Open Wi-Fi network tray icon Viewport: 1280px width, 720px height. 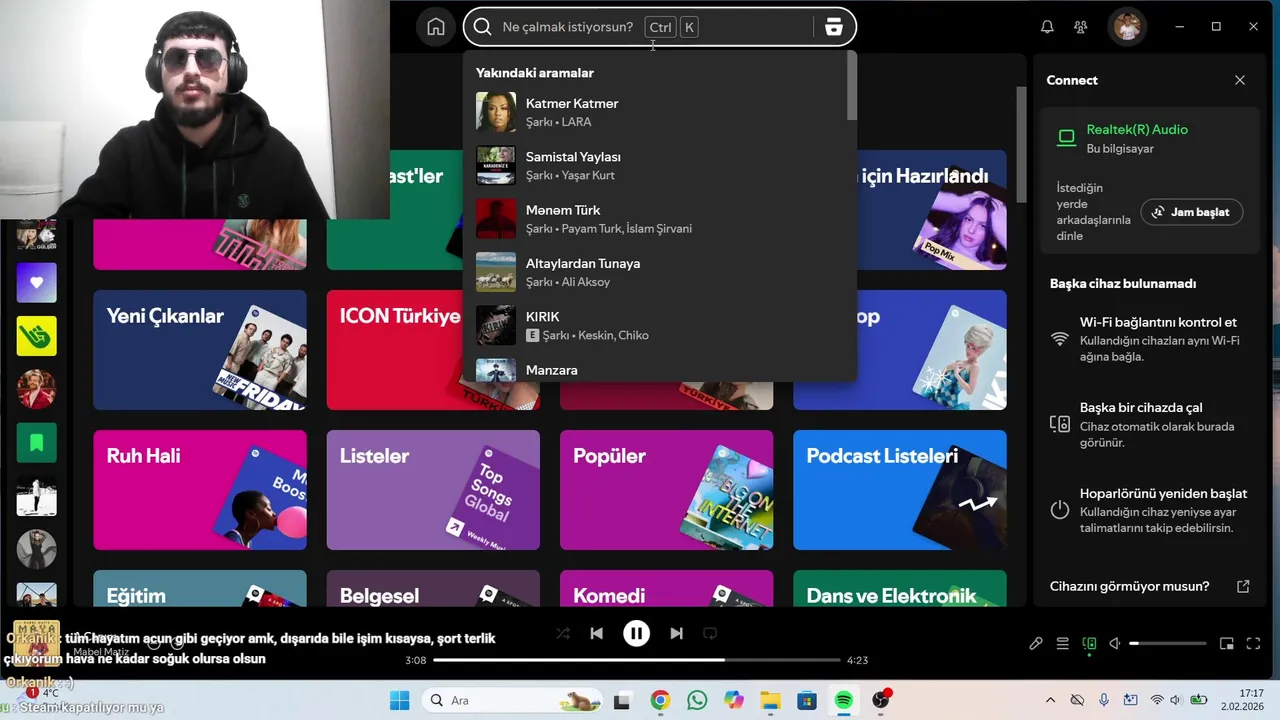point(1157,700)
